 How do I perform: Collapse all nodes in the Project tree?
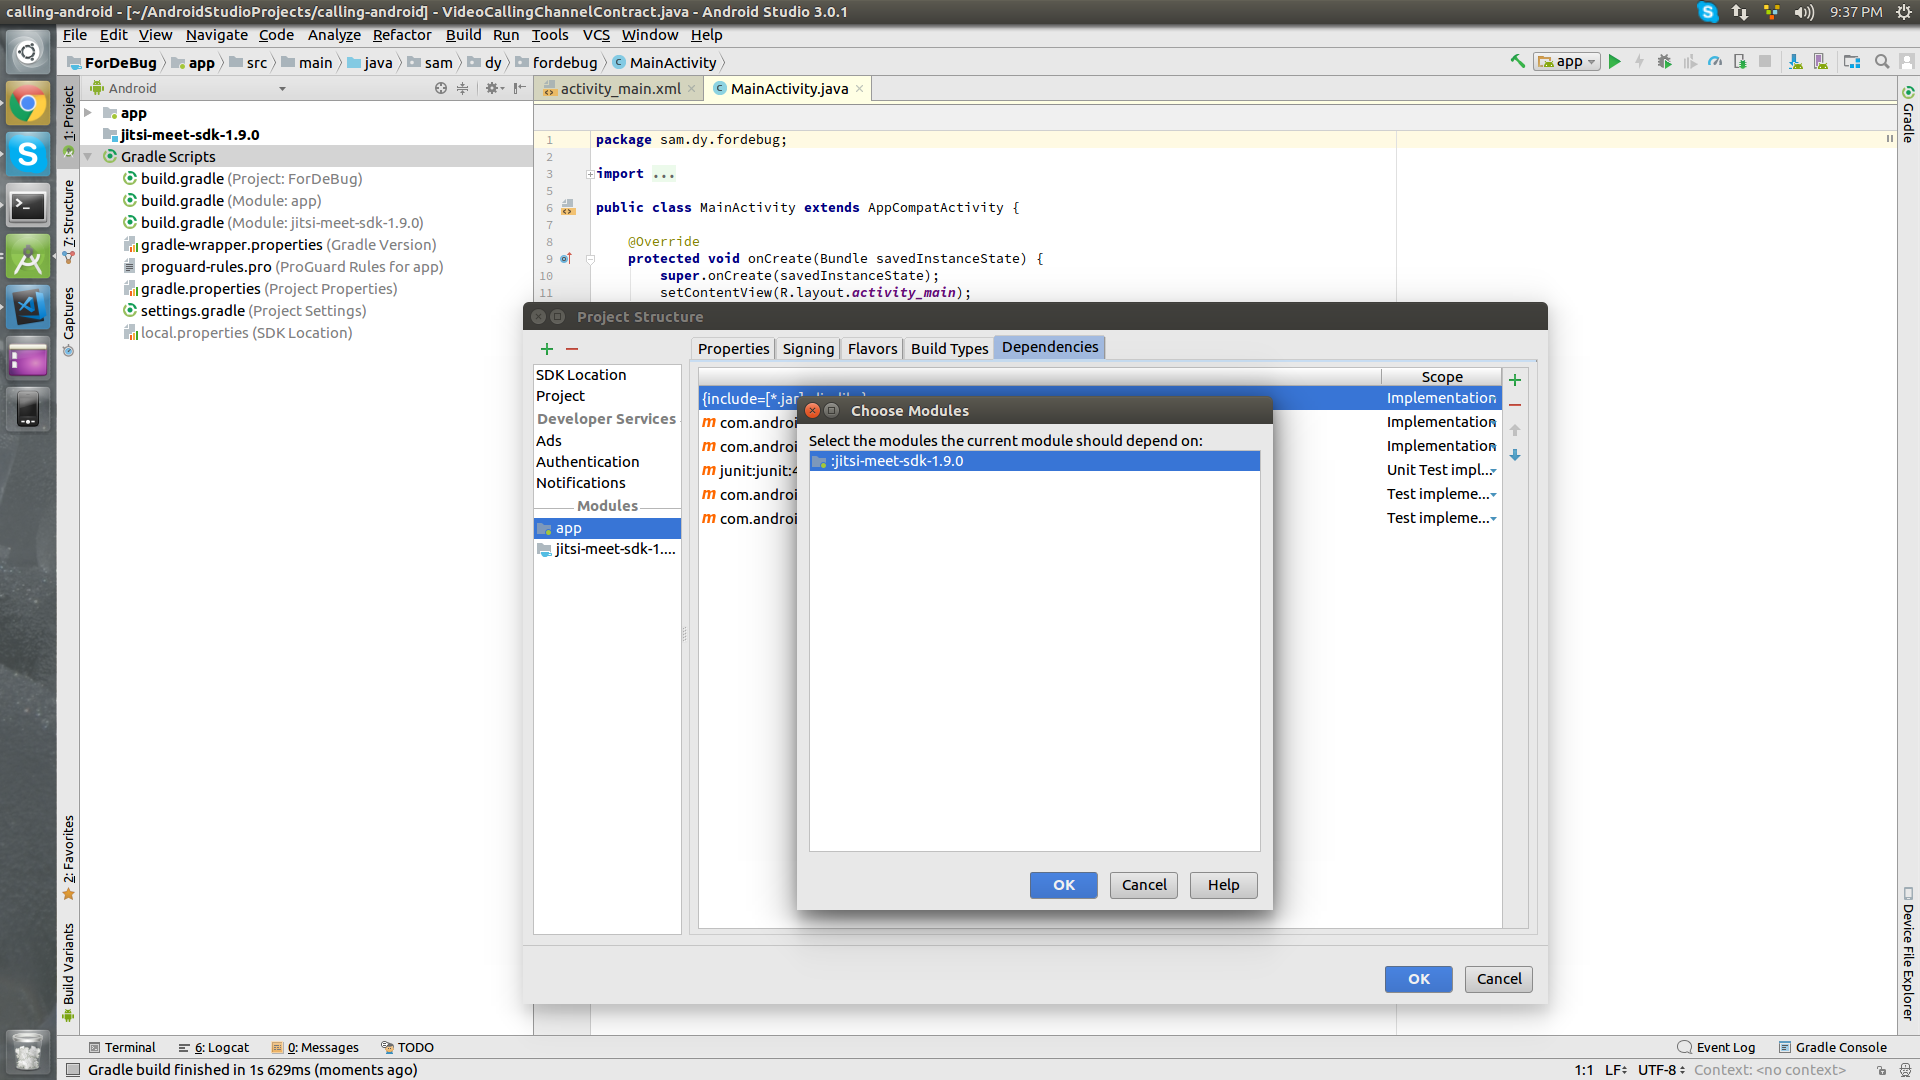[x=462, y=88]
